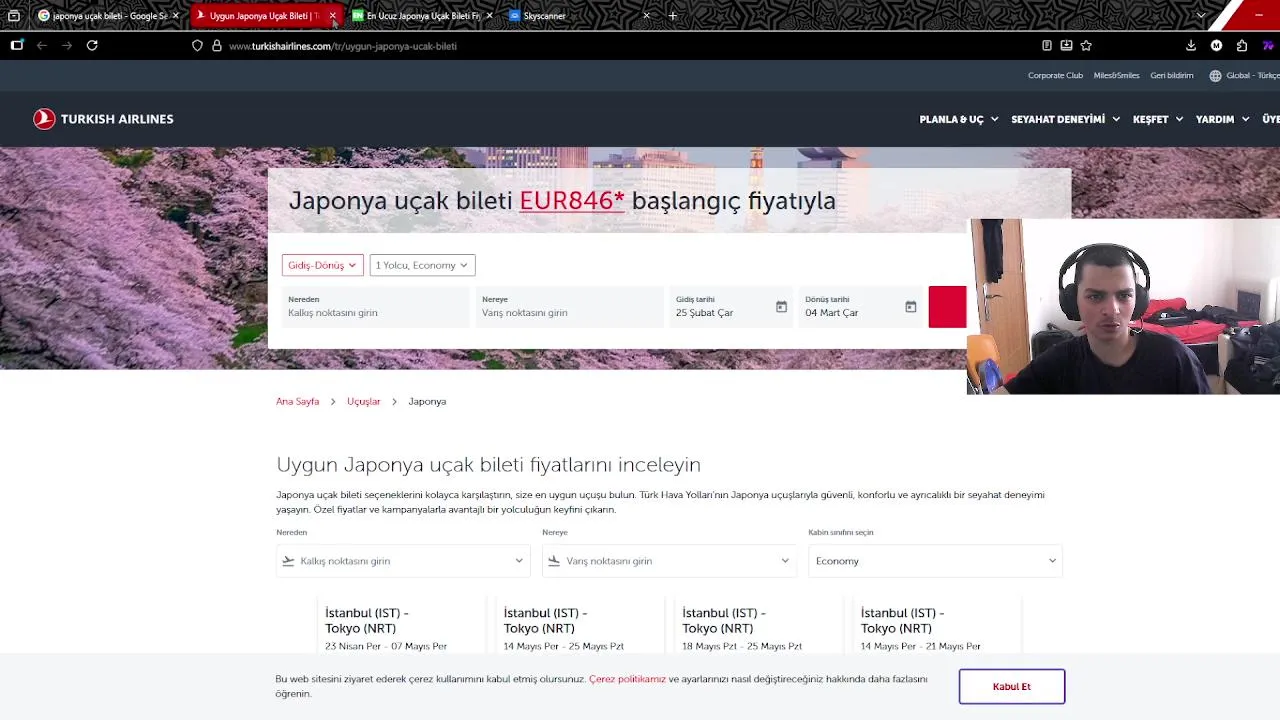Open the EUR846* price link
The height and width of the screenshot is (720, 1280).
click(572, 200)
